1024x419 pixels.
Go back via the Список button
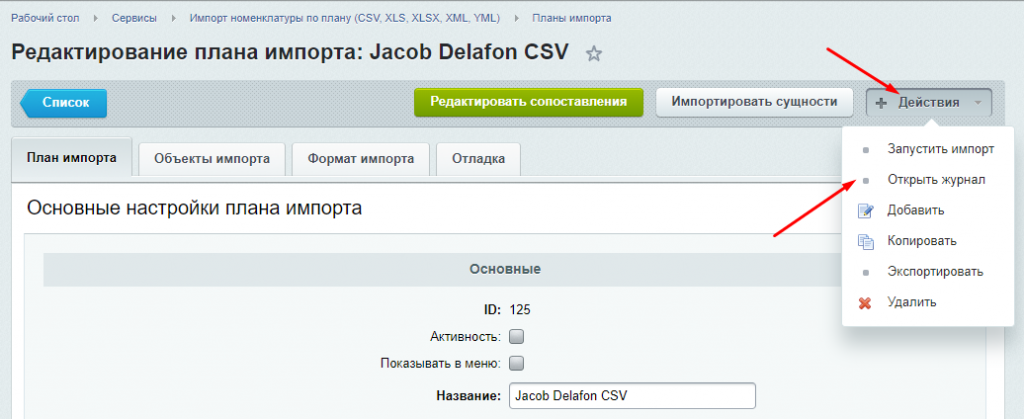coord(64,102)
